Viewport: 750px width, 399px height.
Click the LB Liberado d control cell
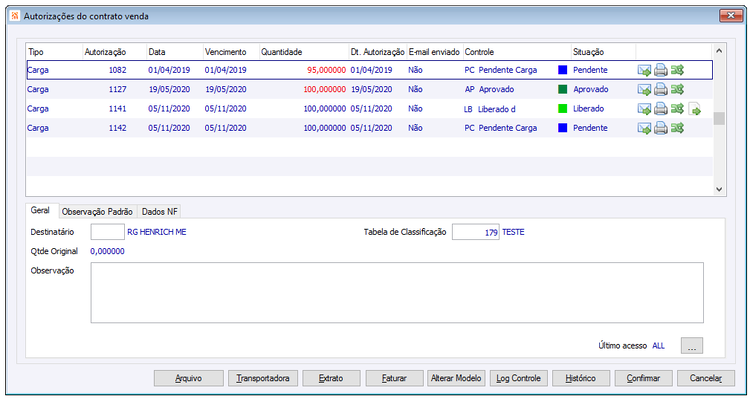490,109
